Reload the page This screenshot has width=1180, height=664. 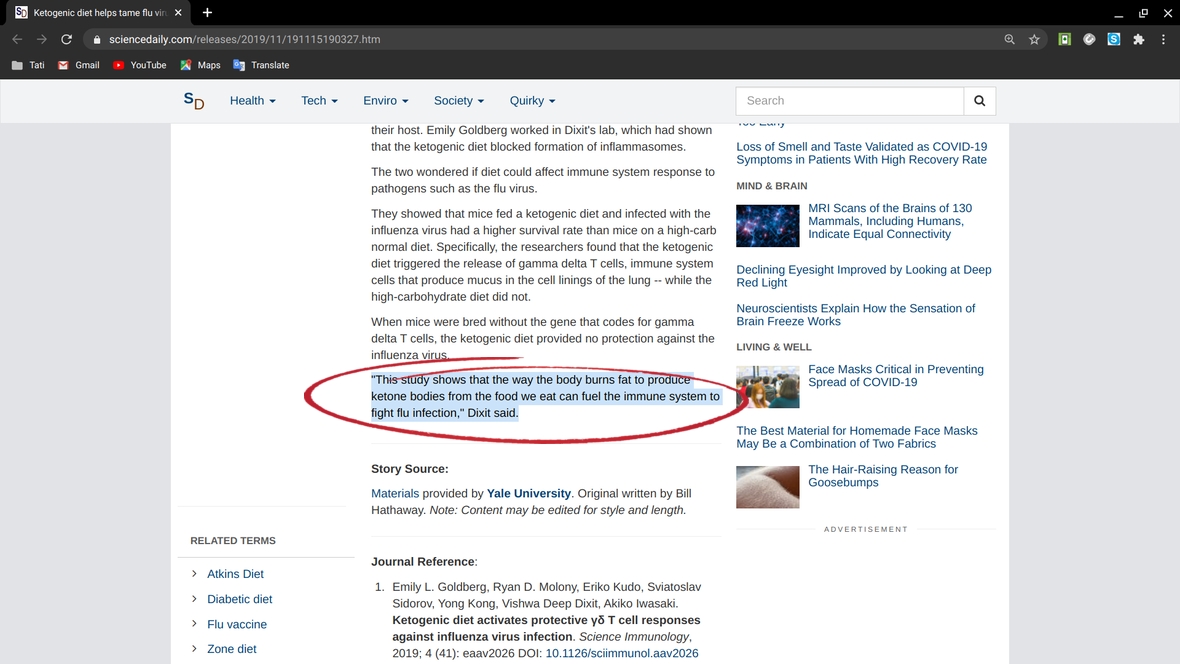click(x=66, y=40)
